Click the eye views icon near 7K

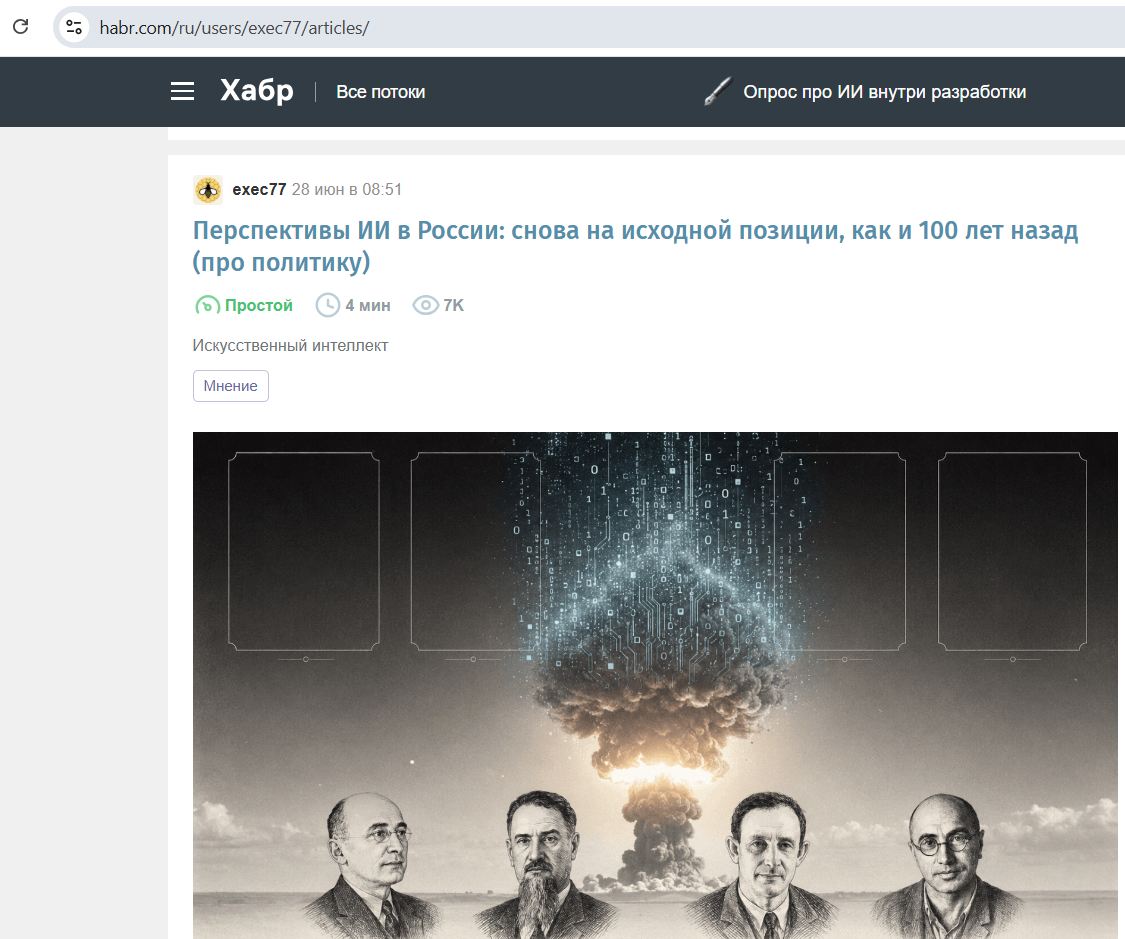[x=425, y=305]
